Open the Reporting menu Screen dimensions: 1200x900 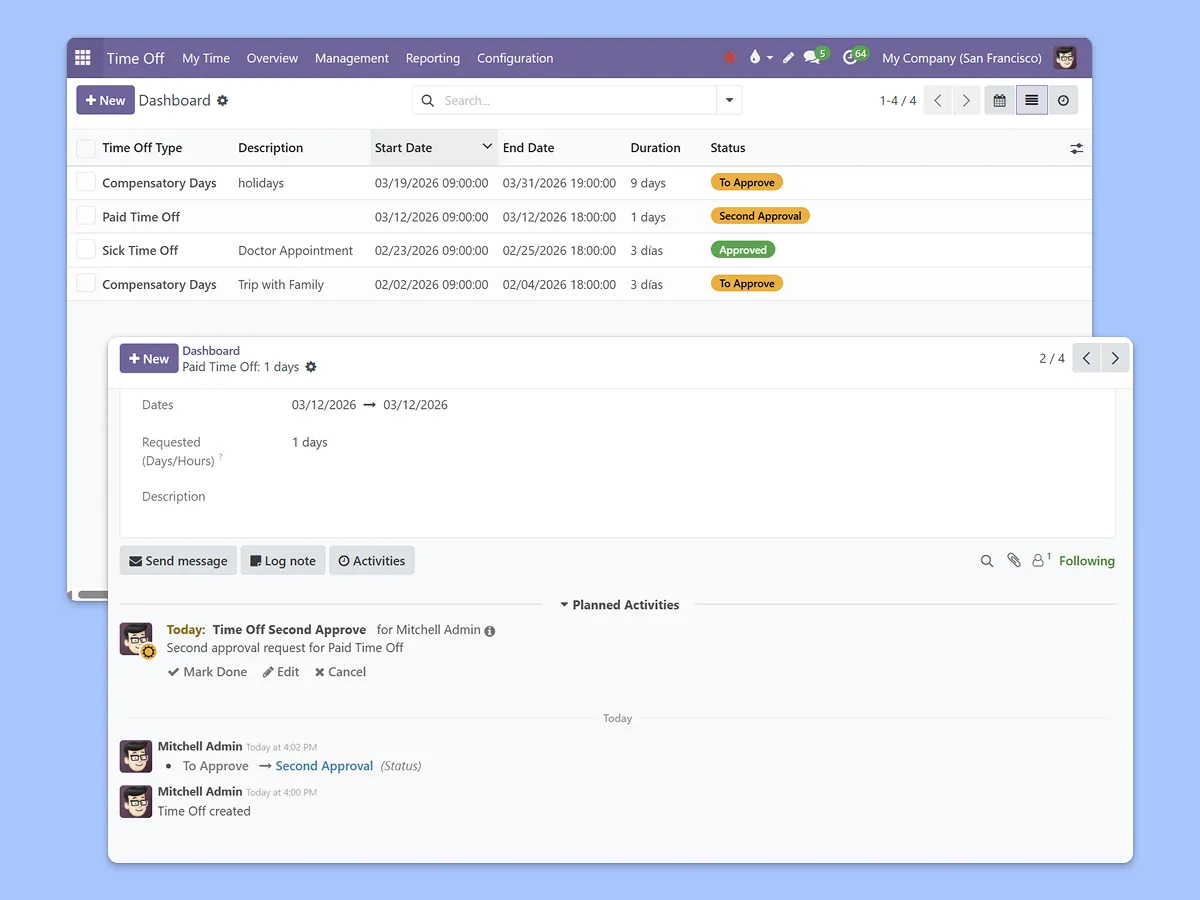coord(432,58)
